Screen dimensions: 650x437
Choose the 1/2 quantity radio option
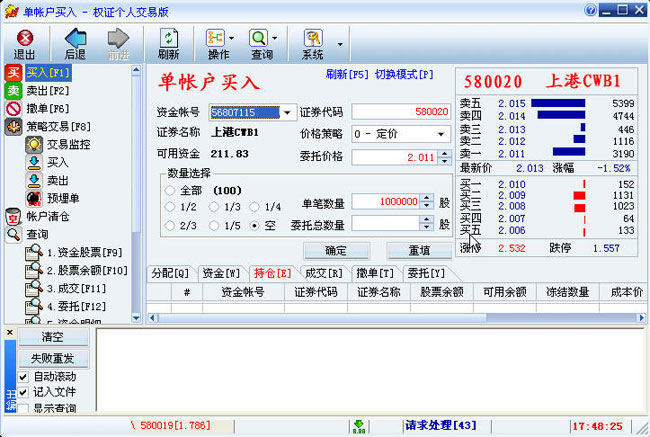tap(170, 207)
